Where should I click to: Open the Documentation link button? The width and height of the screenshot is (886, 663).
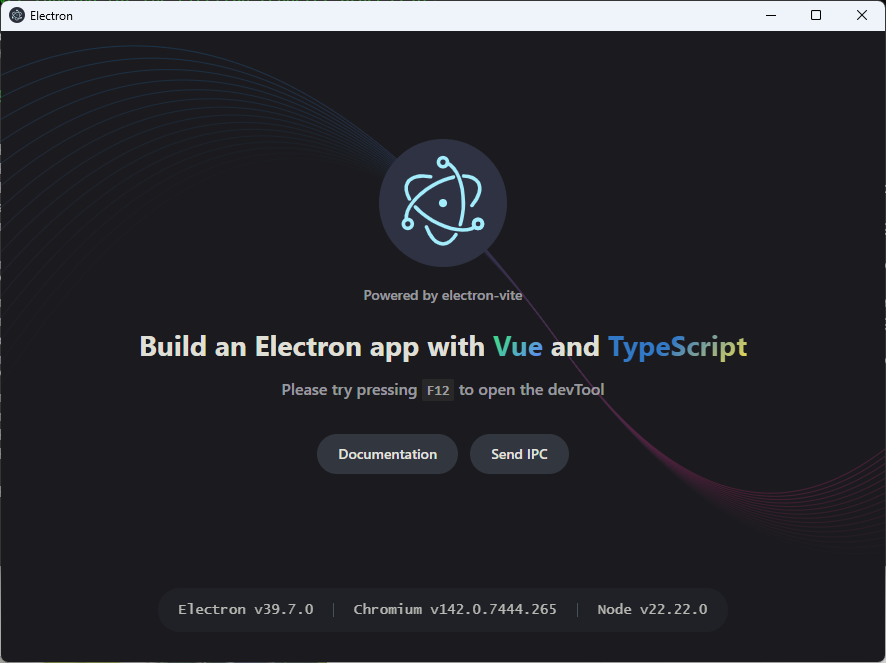pos(387,454)
